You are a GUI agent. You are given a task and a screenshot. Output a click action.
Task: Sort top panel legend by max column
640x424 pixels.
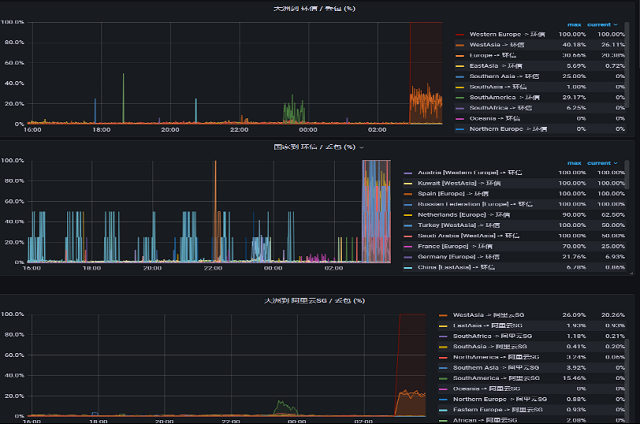574,24
